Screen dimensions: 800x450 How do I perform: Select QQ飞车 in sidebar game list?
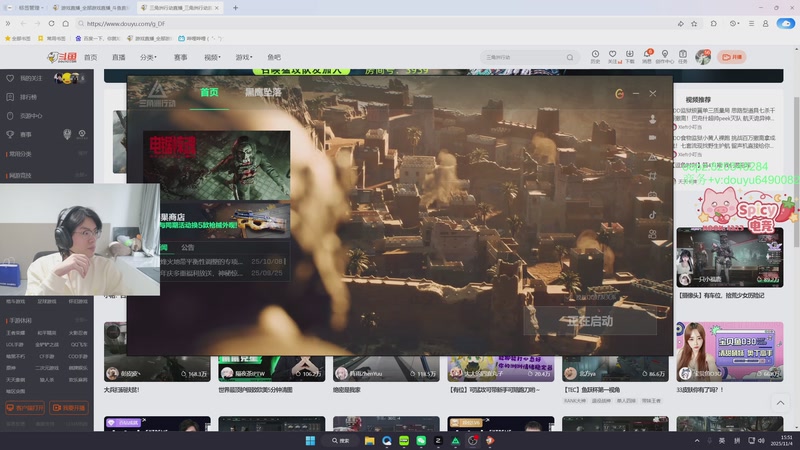[79, 344]
